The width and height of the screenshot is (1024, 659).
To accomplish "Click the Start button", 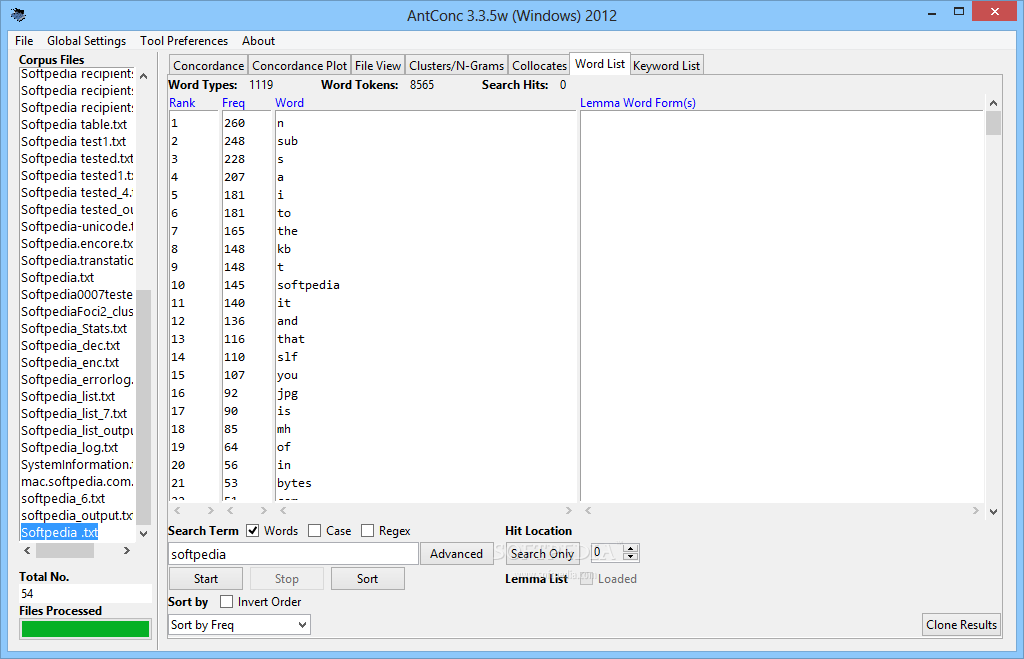I will coord(206,579).
